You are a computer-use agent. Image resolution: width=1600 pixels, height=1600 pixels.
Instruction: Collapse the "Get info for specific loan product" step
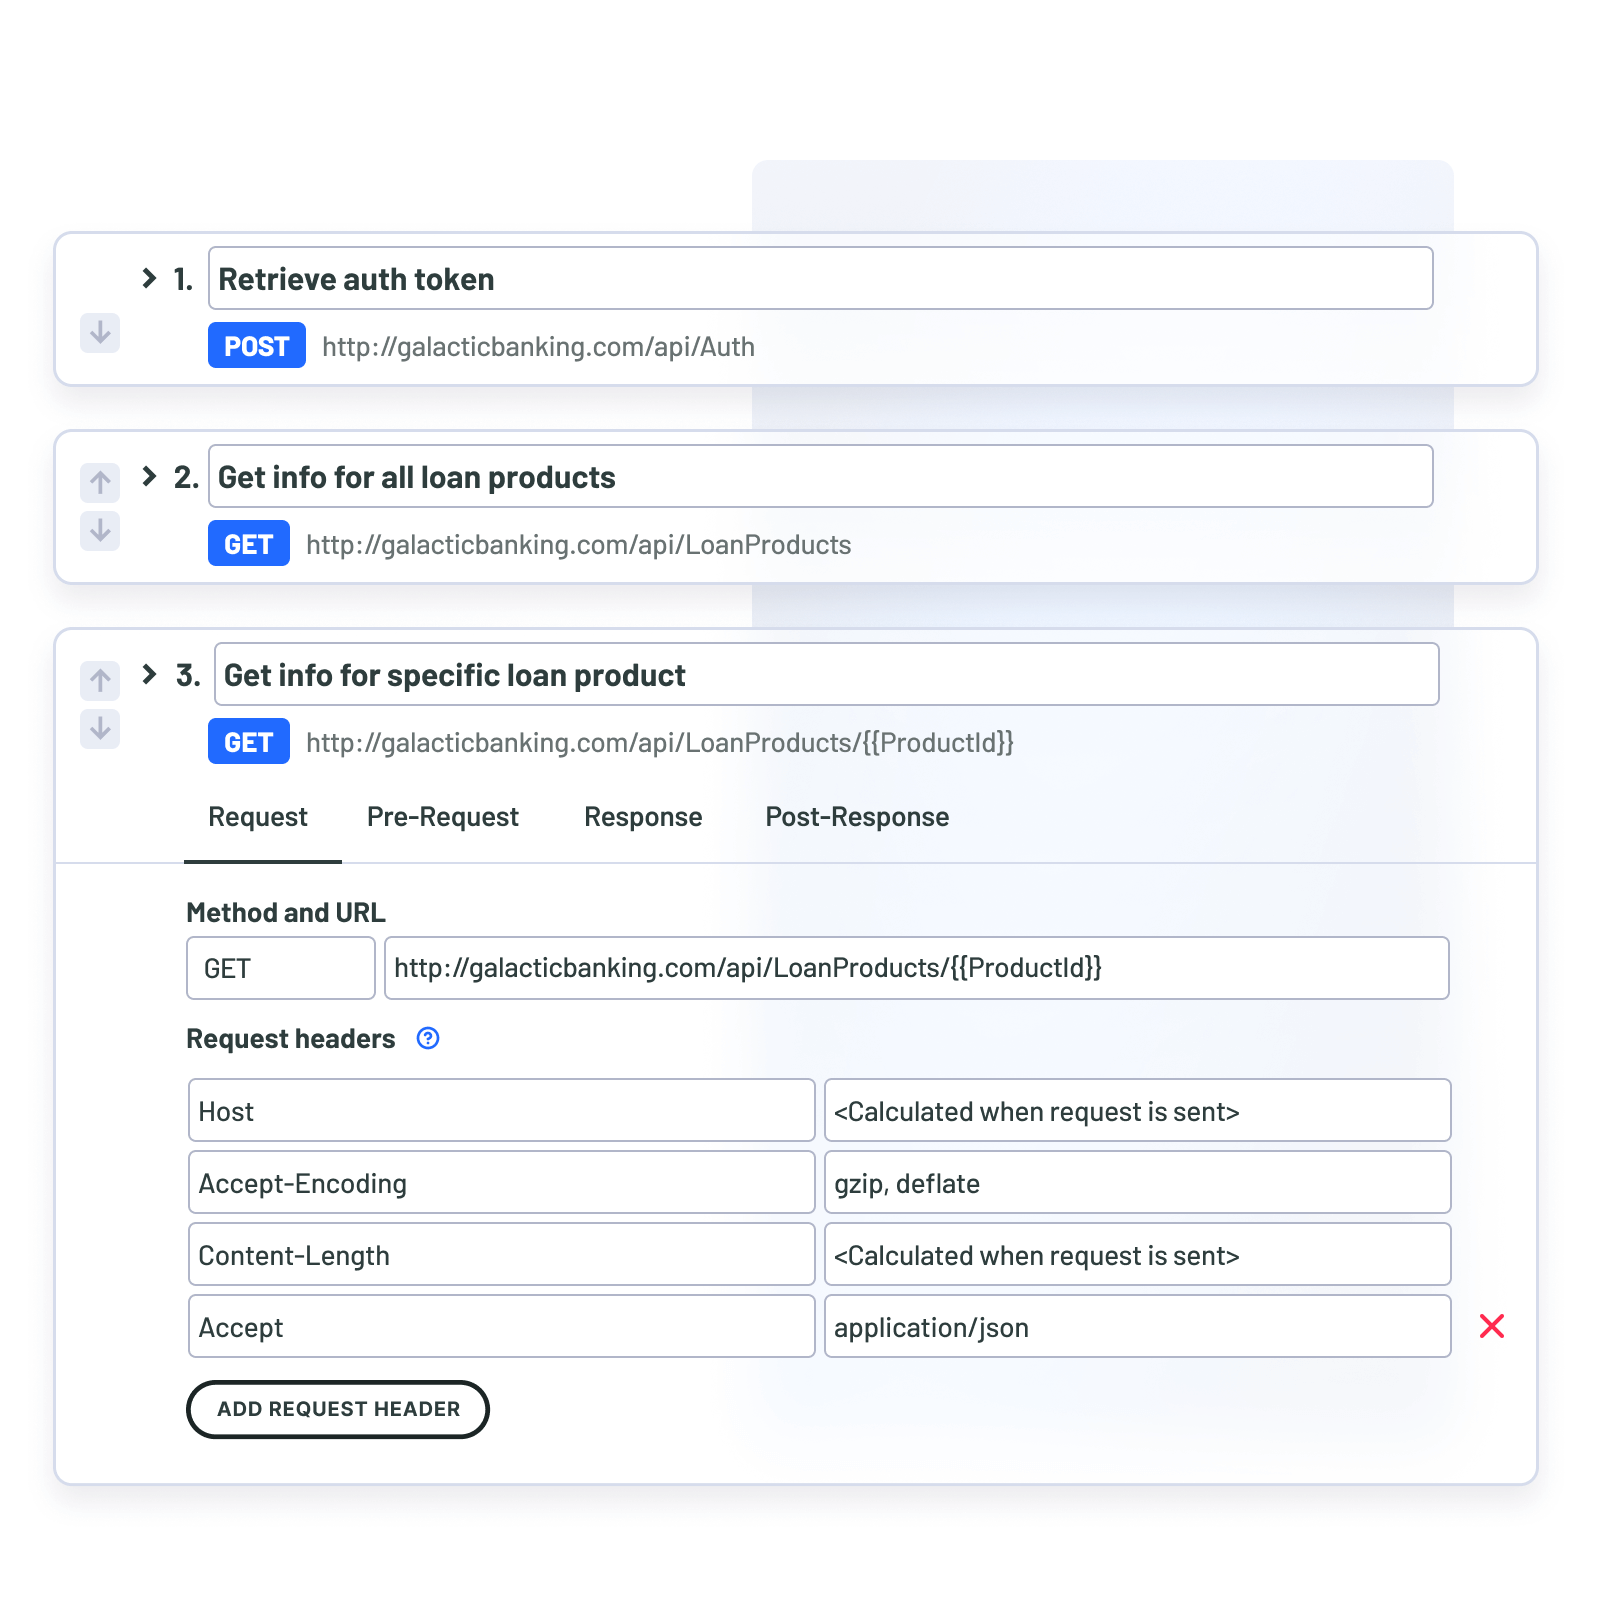pyautogui.click(x=148, y=673)
